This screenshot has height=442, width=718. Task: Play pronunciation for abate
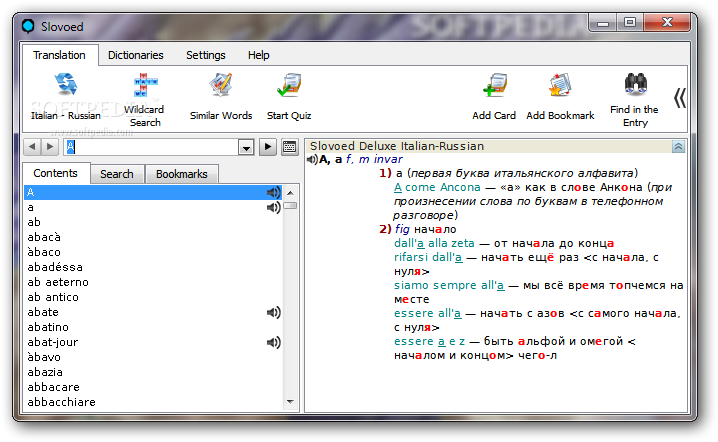click(273, 312)
